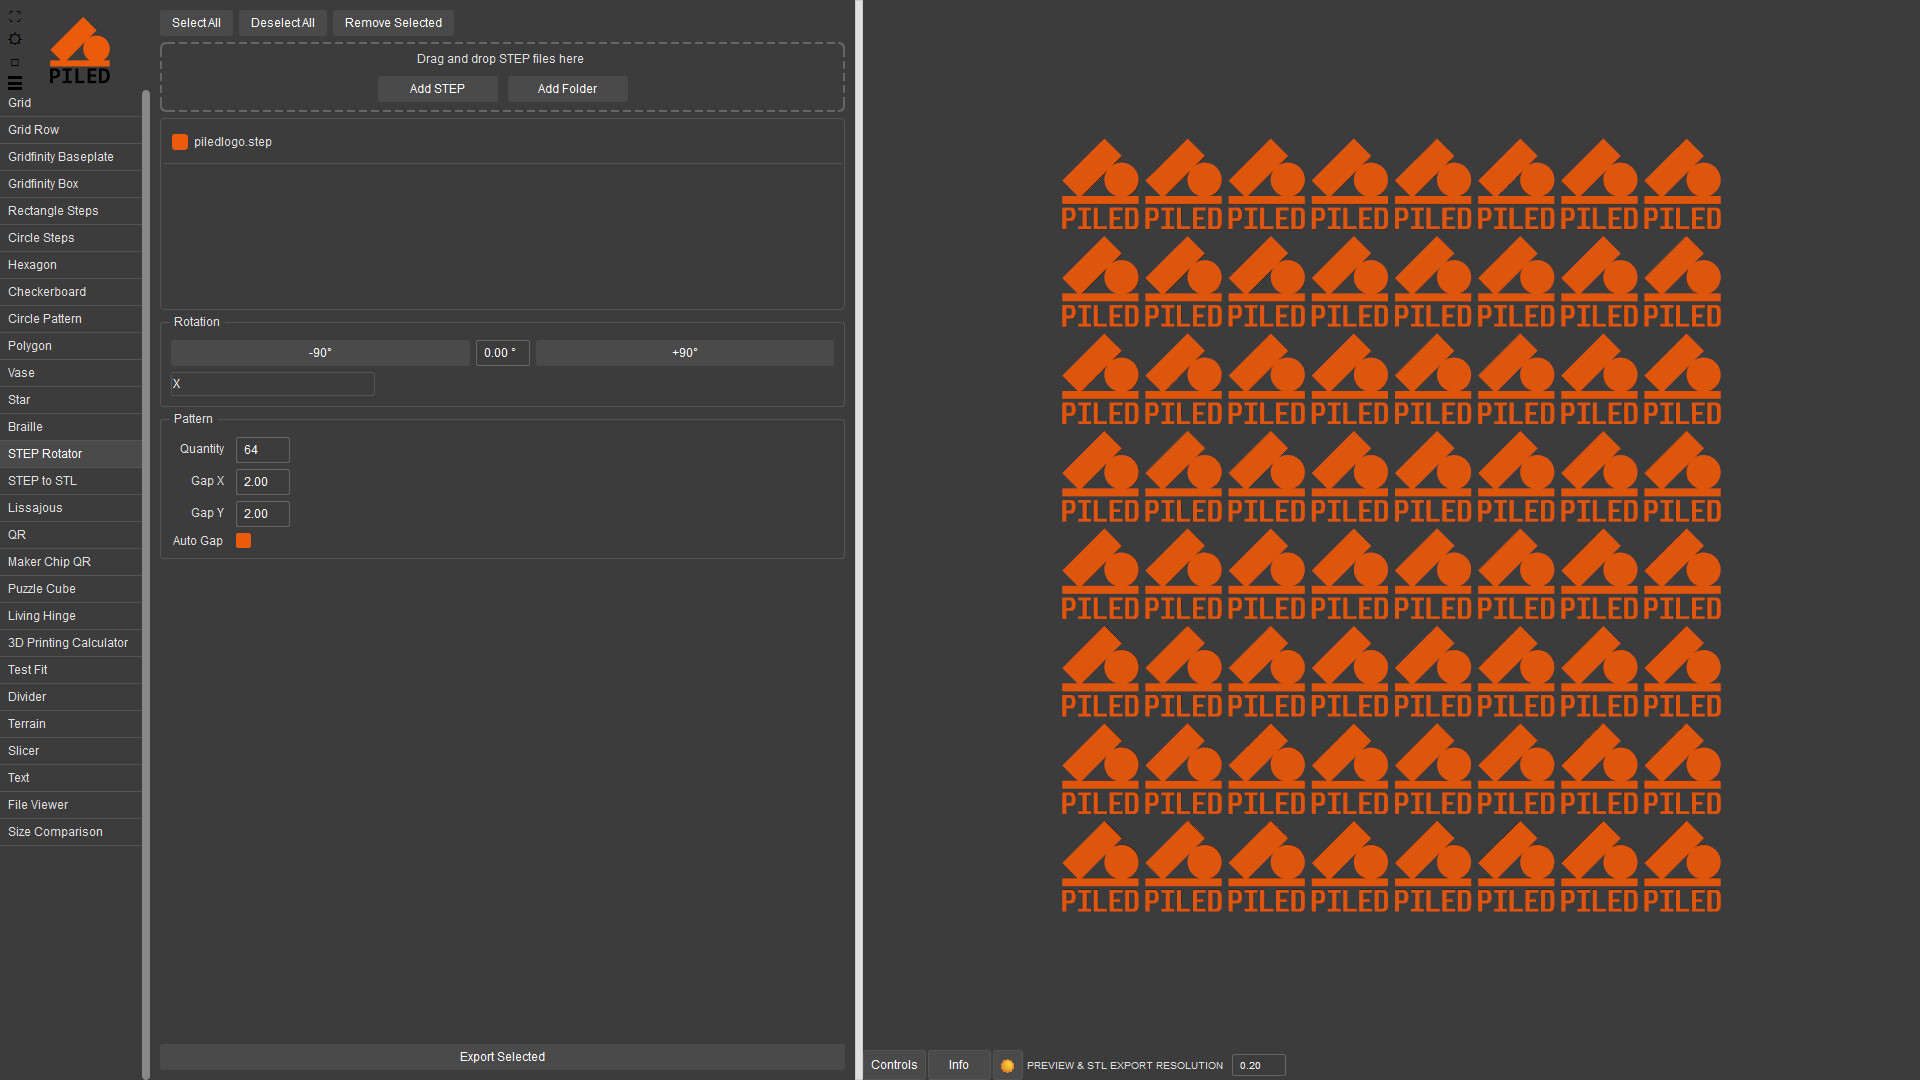Click the export resolution value field
Image resolution: width=1920 pixels, height=1080 pixels.
[x=1257, y=1066]
